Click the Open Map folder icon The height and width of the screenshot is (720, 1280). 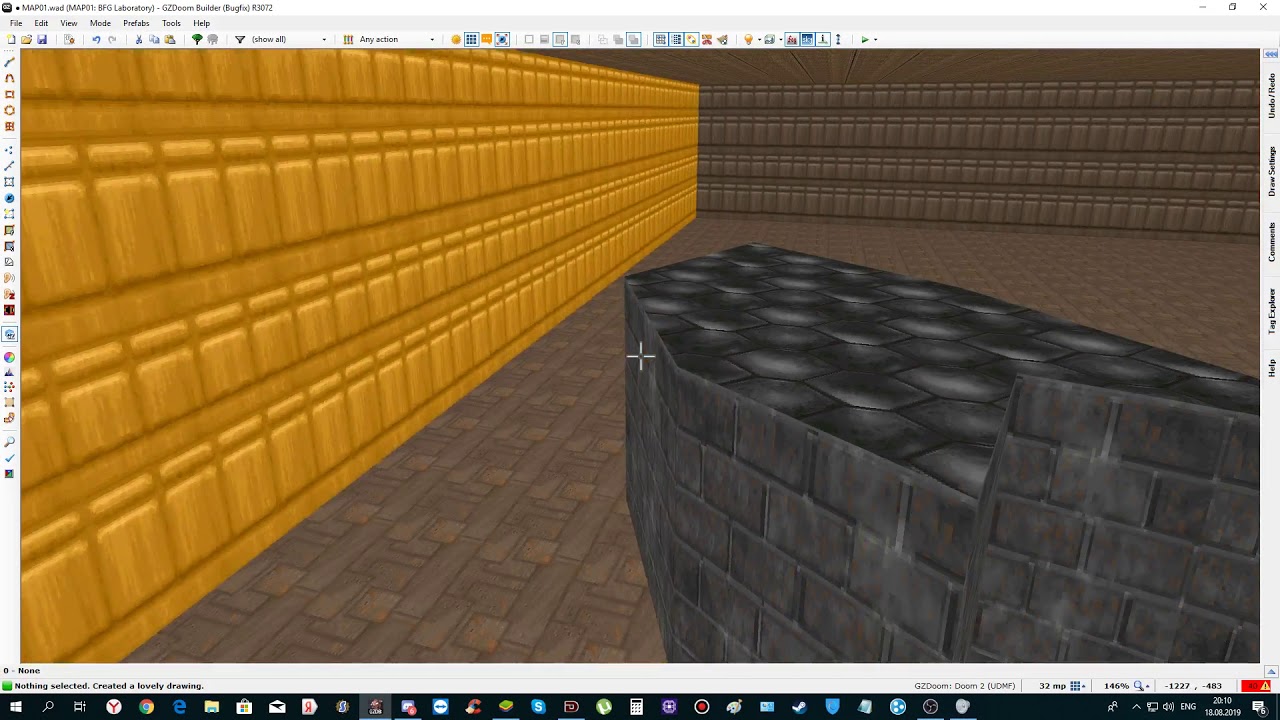tap(26, 39)
